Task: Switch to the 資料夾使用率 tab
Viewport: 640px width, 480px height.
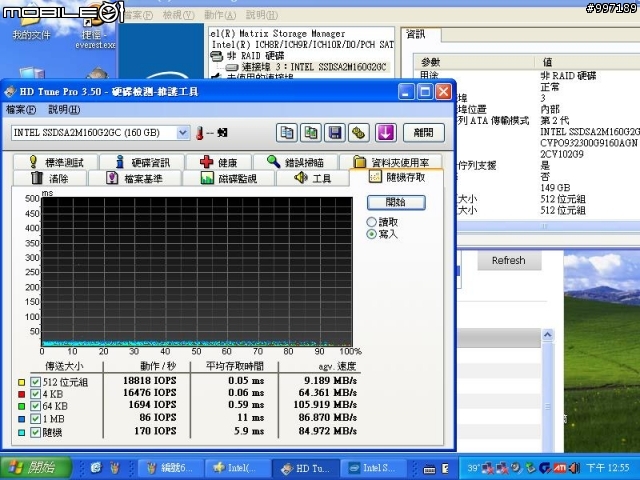Action: click(x=391, y=162)
